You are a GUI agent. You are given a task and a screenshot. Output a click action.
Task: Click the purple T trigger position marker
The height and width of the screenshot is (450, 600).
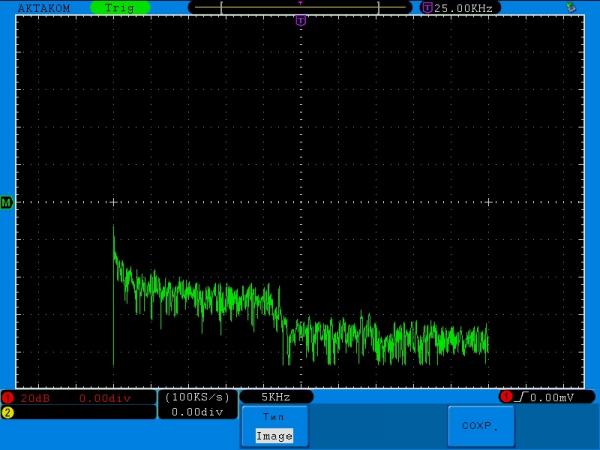pyautogui.click(x=301, y=21)
